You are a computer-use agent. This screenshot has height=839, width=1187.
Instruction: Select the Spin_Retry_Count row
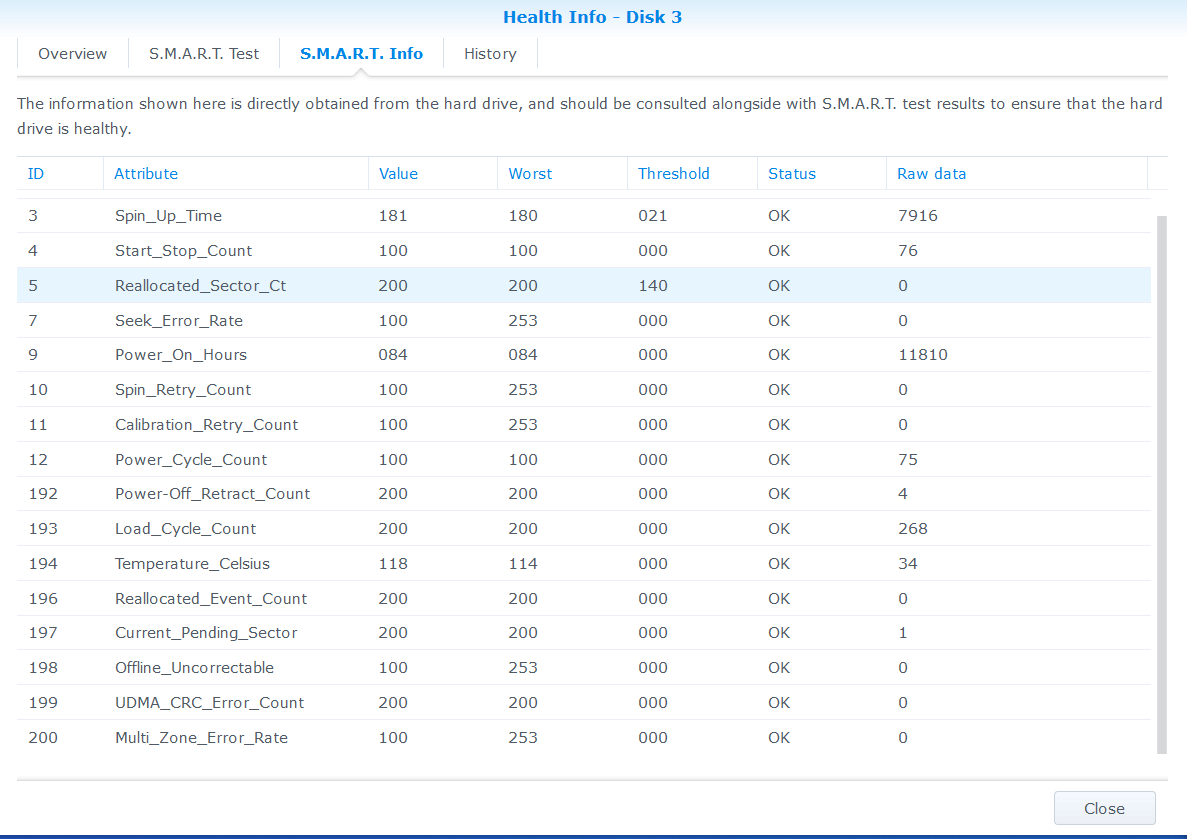[584, 389]
